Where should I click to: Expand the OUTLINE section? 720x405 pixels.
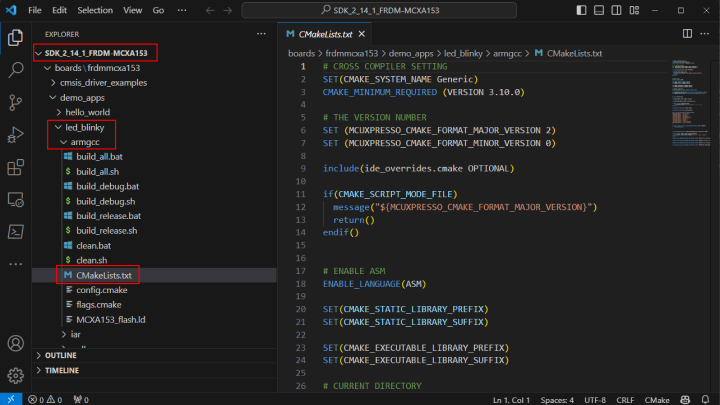[x=60, y=355]
